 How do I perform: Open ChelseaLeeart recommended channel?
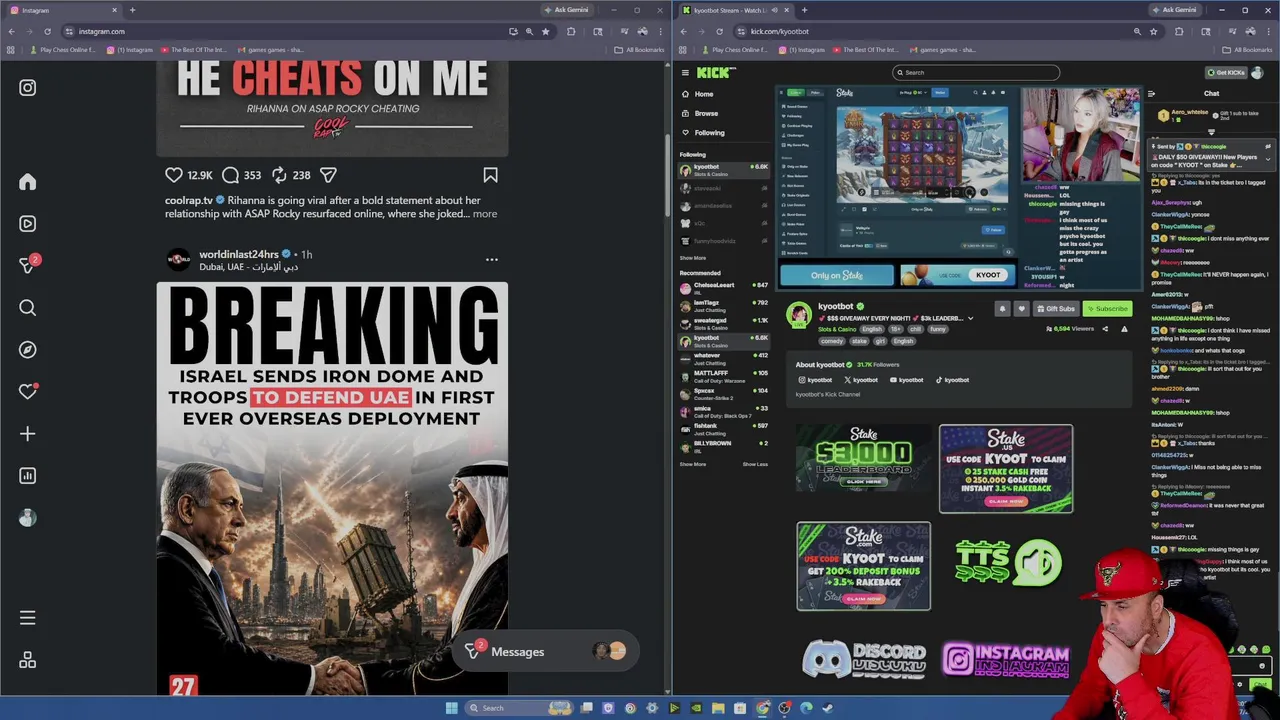724,288
